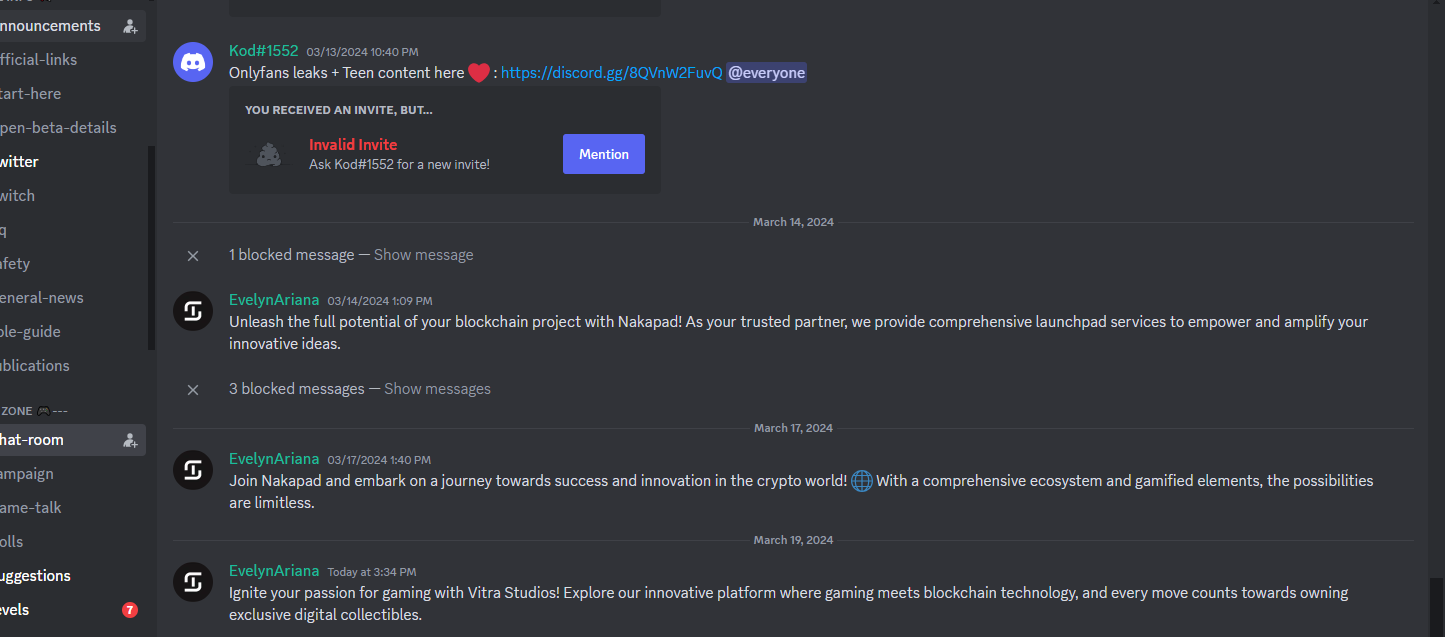Select the X icon beside 1 blocked message
1445x637 pixels.
[193, 255]
